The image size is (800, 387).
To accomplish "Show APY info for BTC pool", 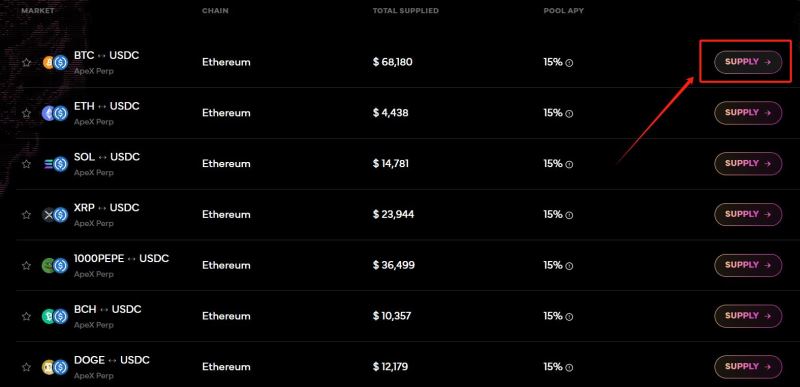I will (569, 63).
